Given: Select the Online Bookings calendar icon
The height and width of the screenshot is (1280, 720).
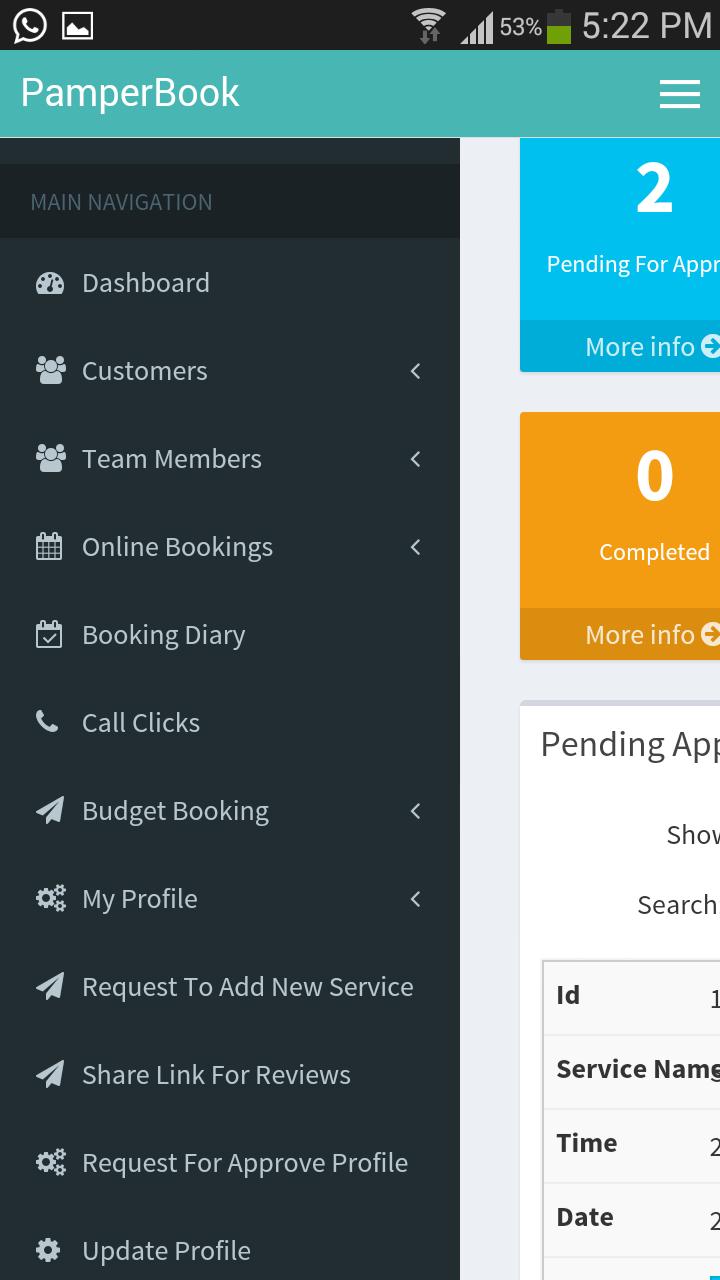Looking at the screenshot, I should tap(50, 547).
